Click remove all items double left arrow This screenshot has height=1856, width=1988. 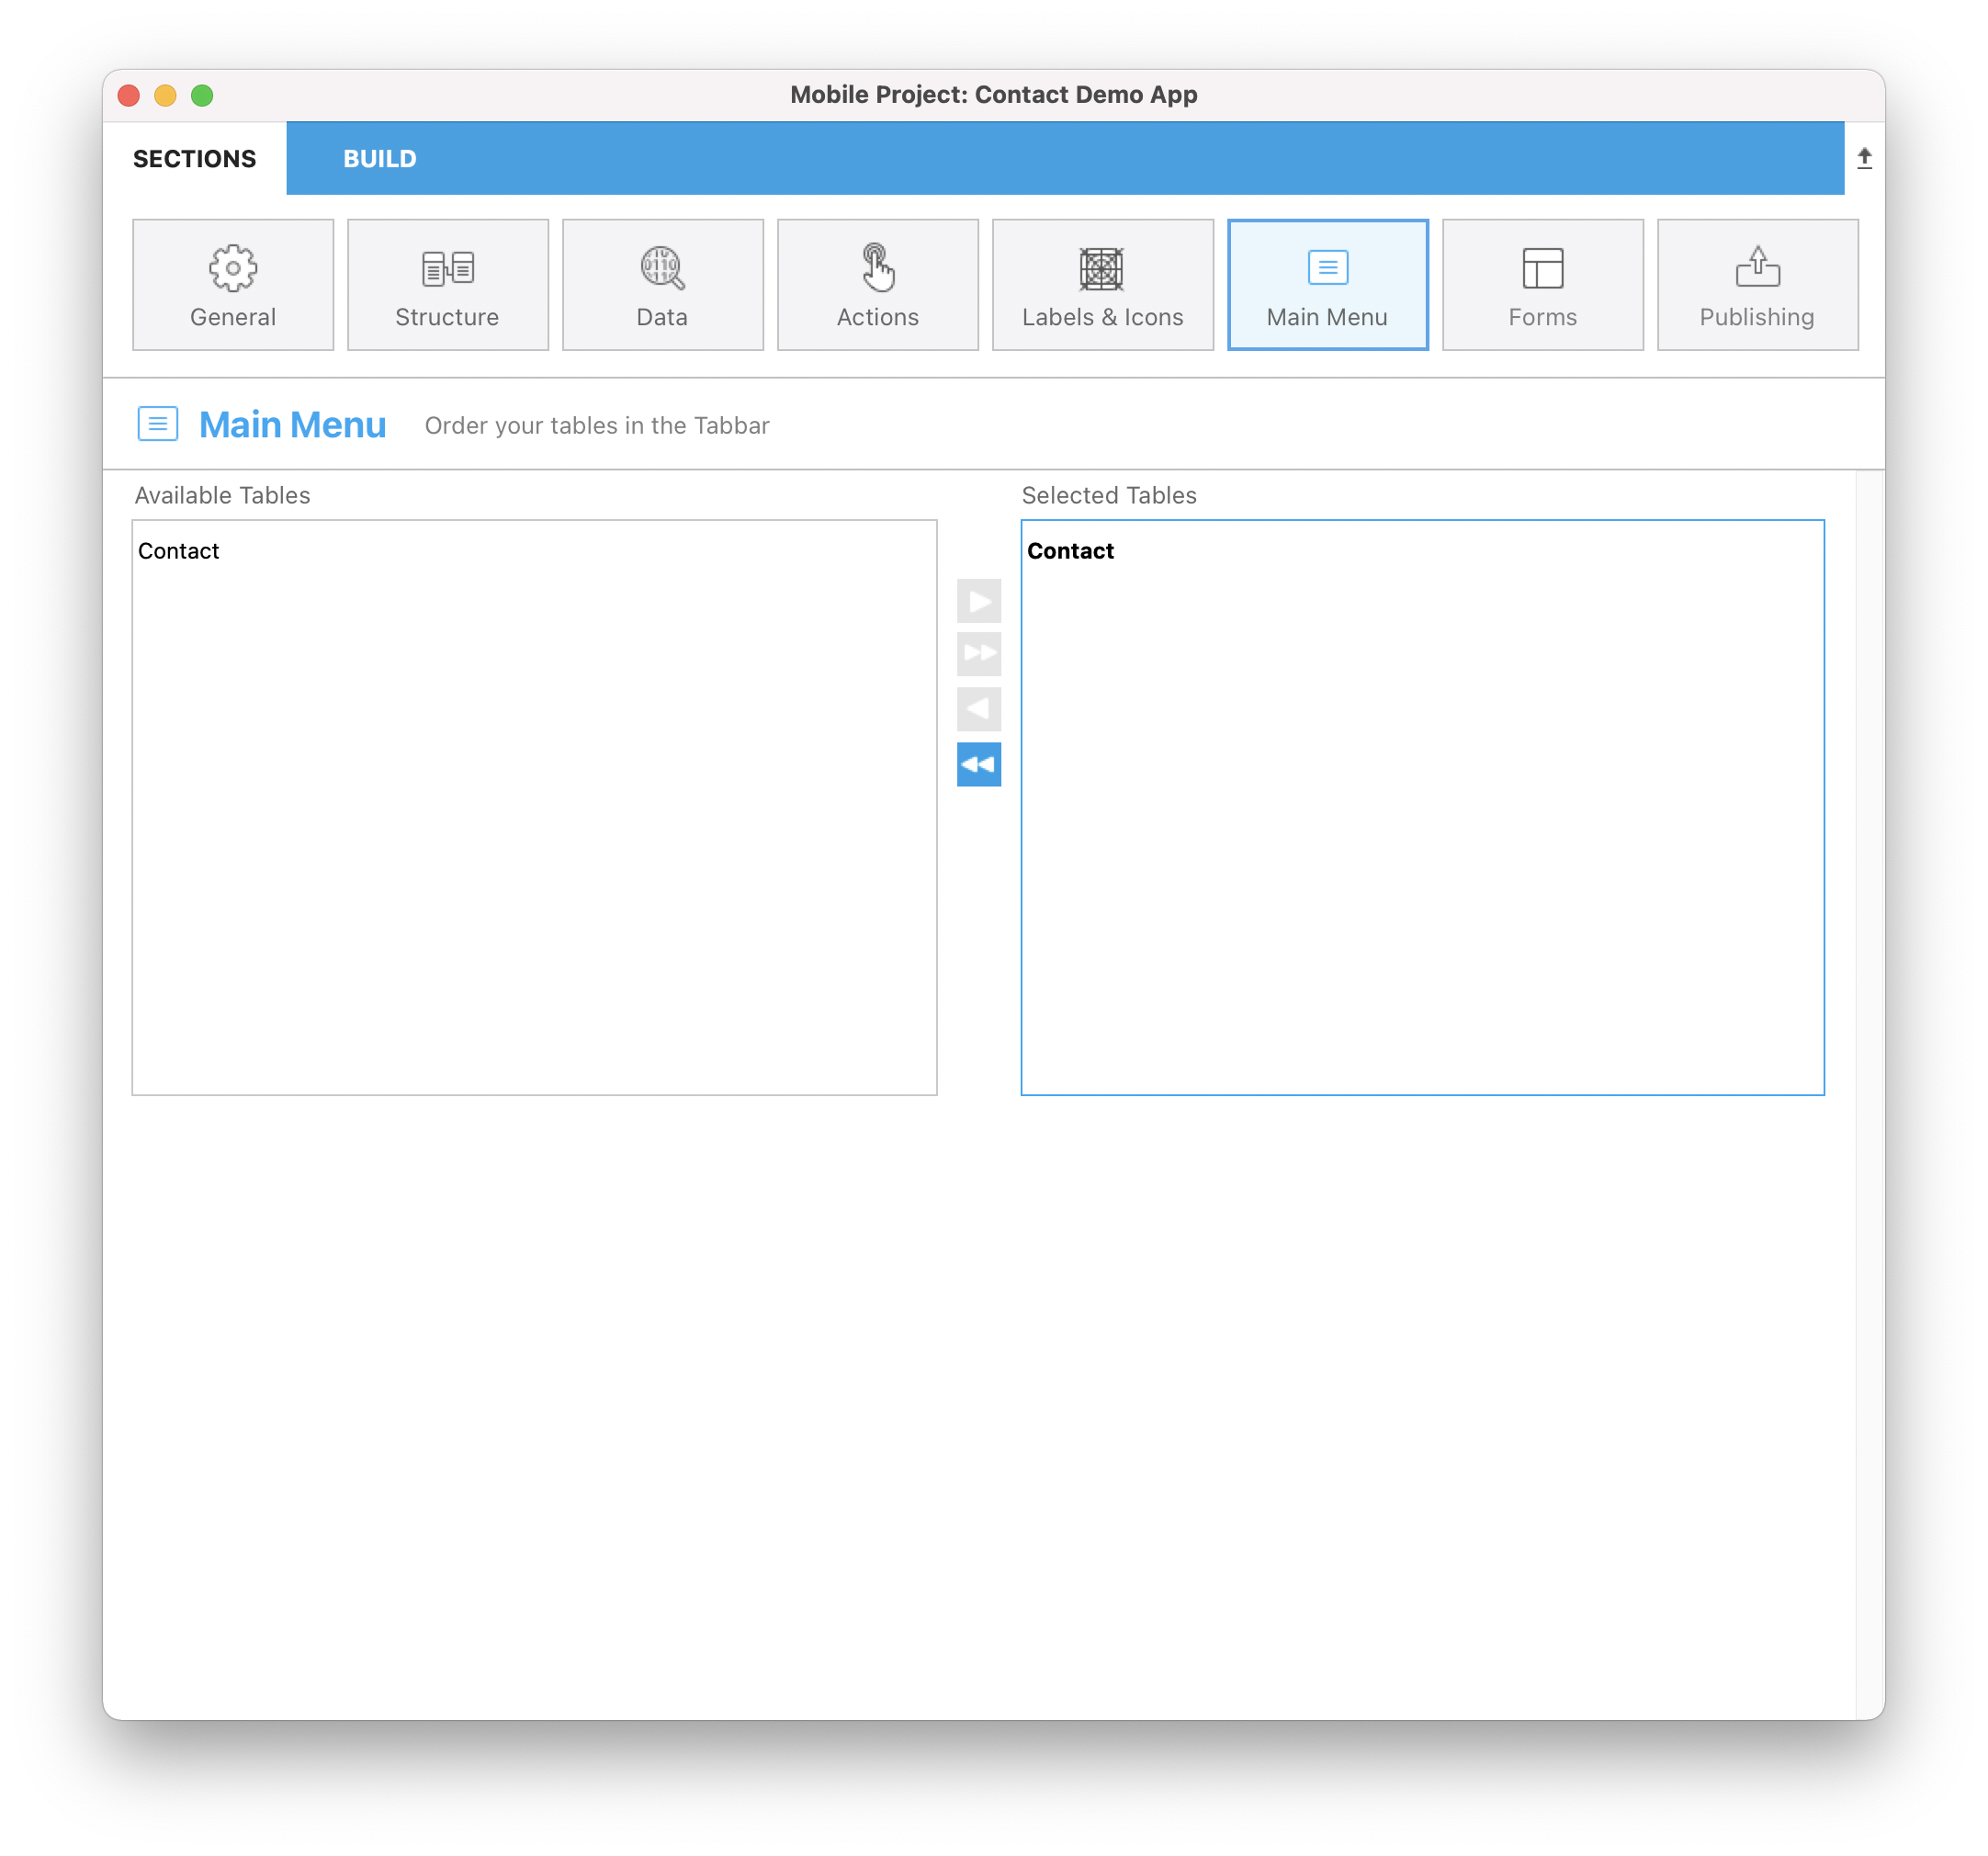point(978,763)
